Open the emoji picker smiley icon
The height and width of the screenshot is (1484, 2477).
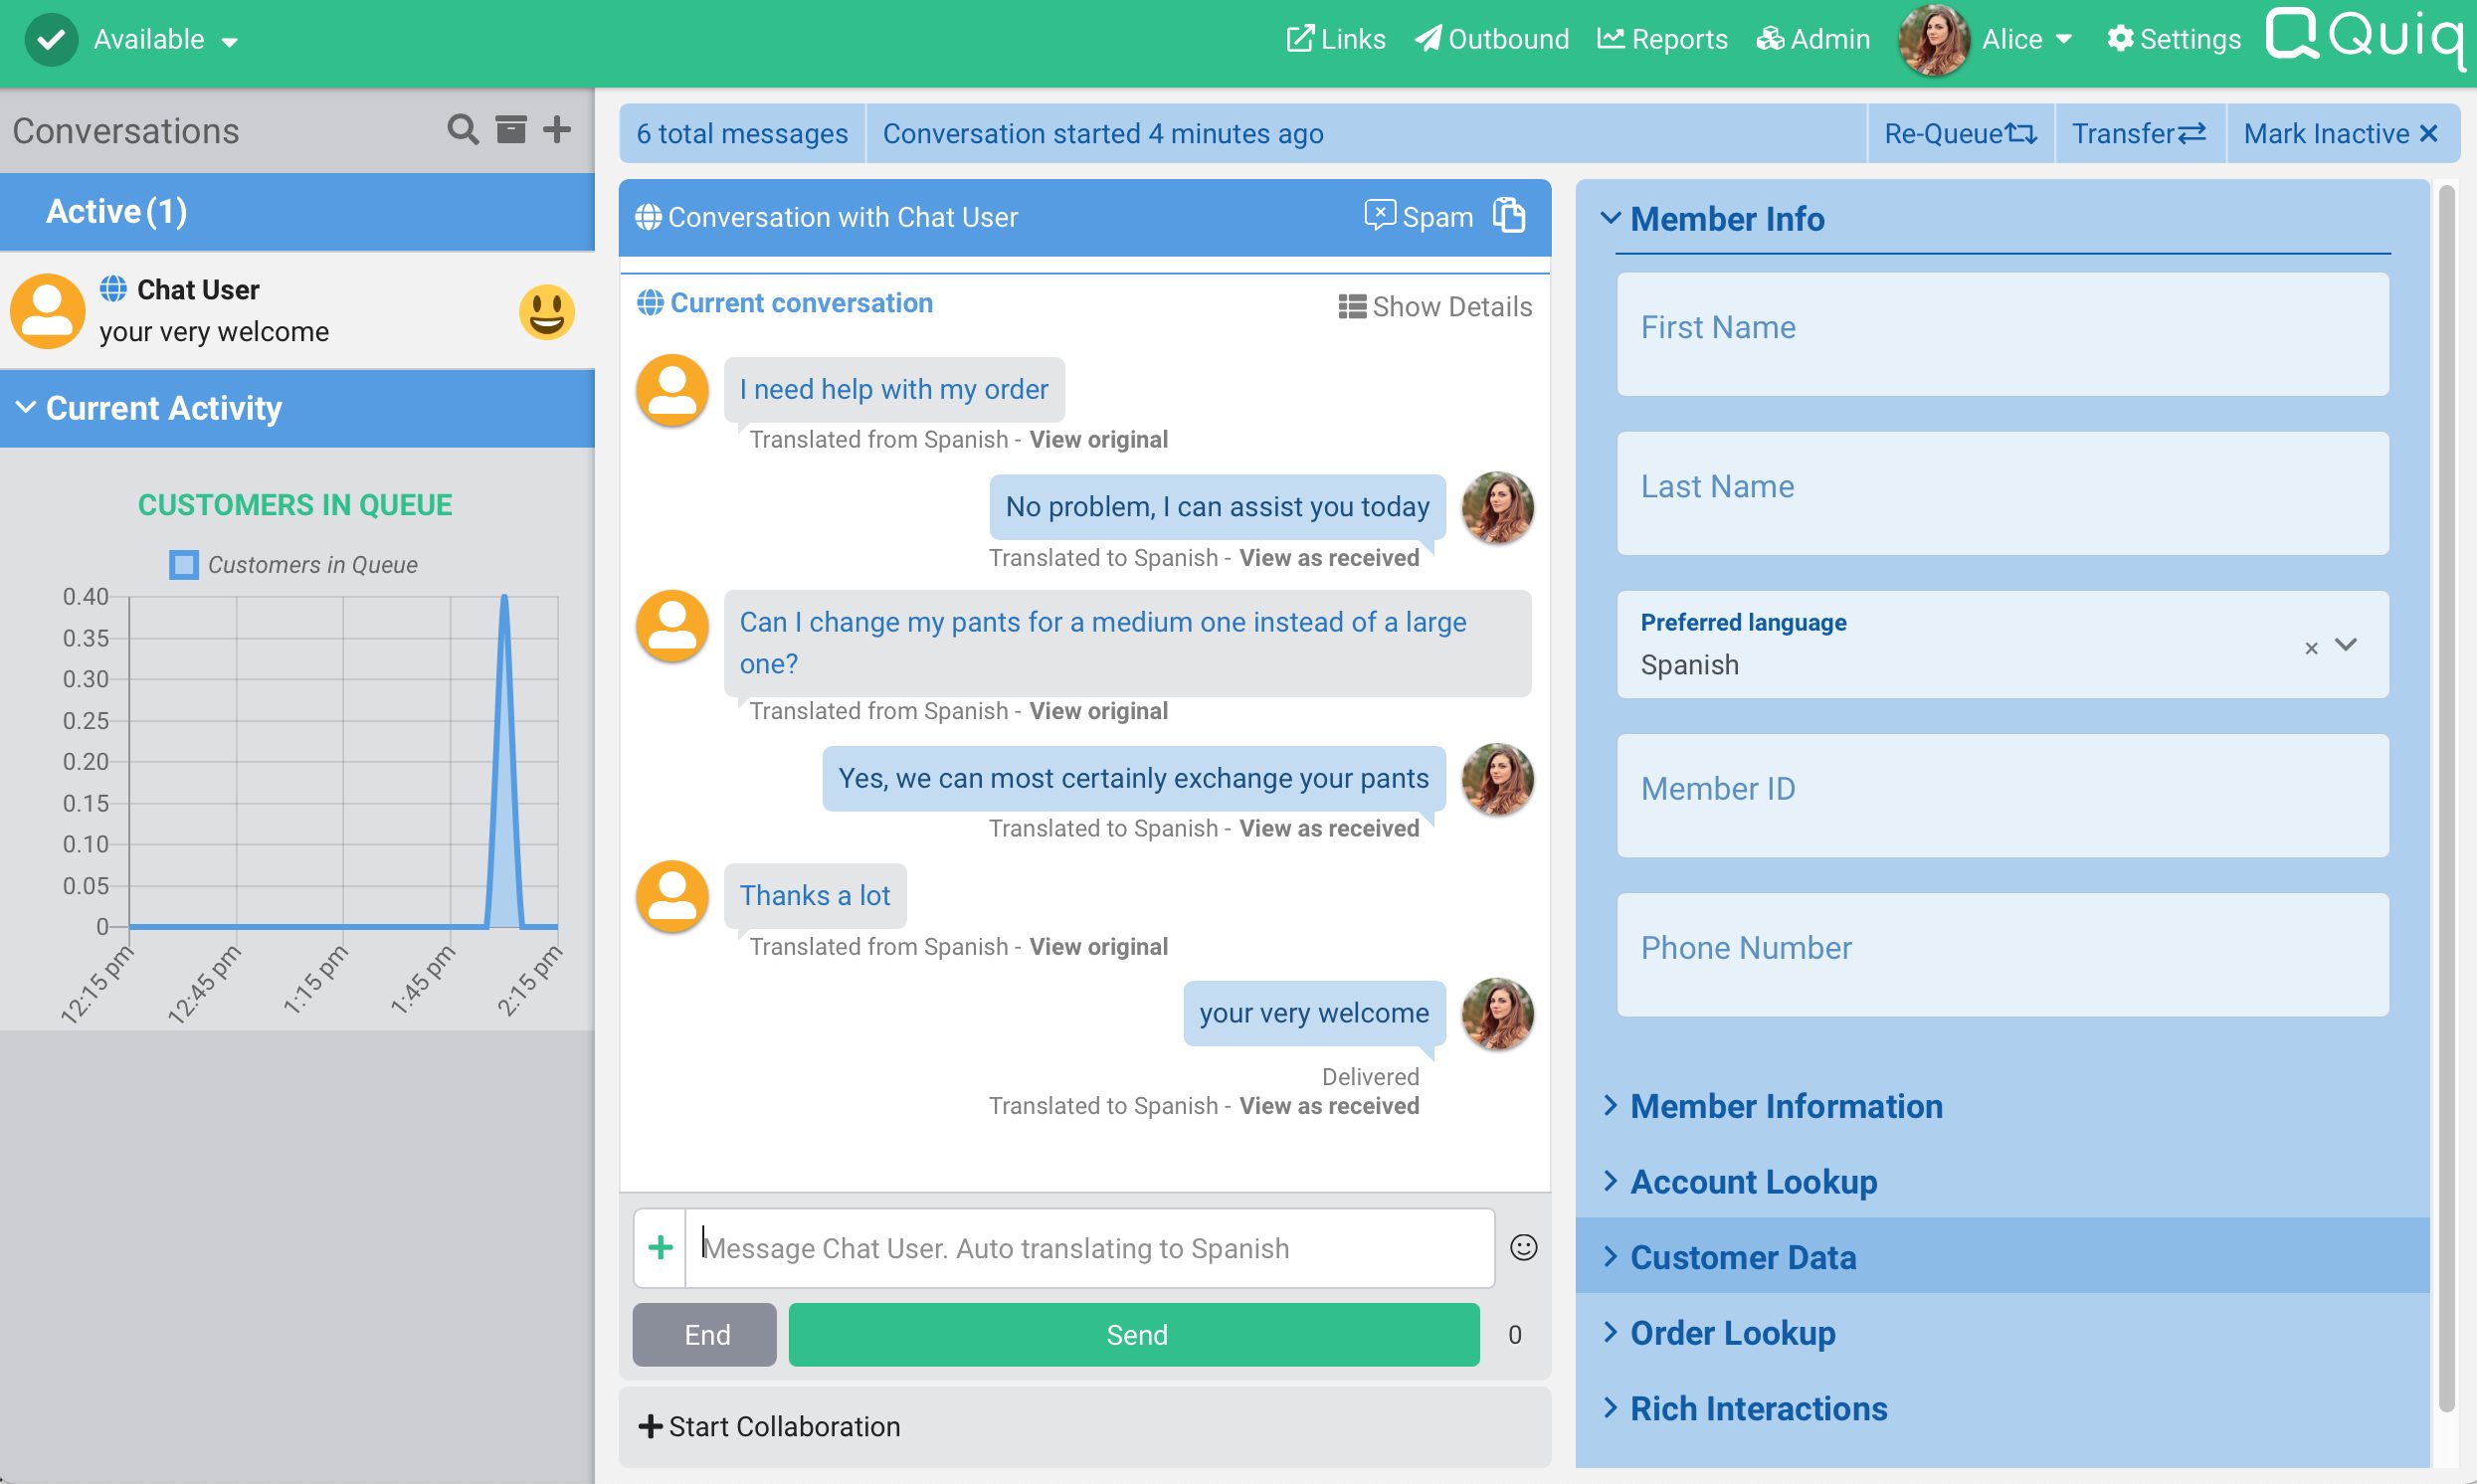(1523, 1247)
